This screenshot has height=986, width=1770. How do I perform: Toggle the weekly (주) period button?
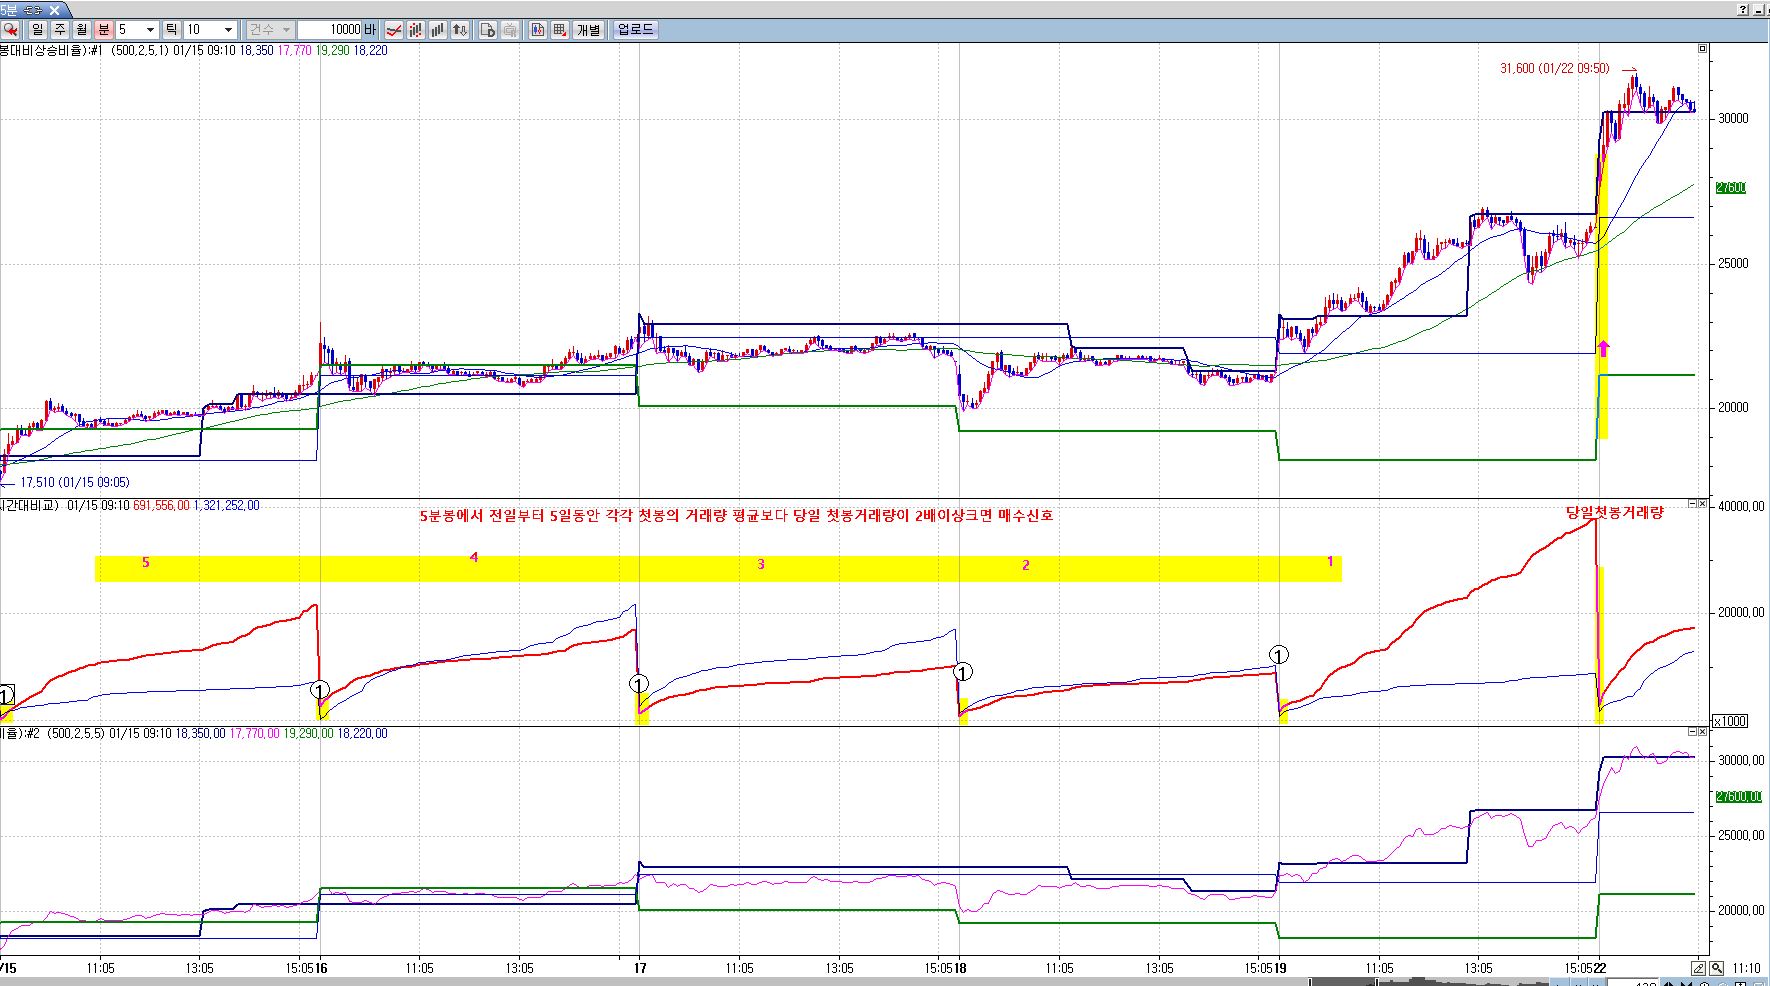click(60, 30)
